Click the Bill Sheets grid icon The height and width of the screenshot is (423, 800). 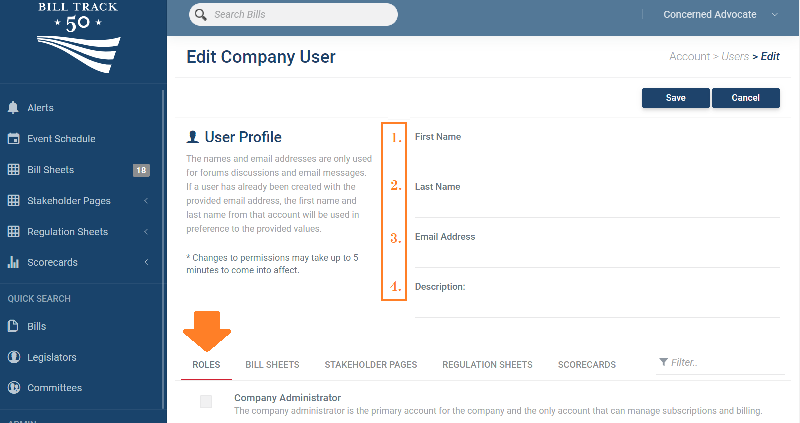coord(13,170)
